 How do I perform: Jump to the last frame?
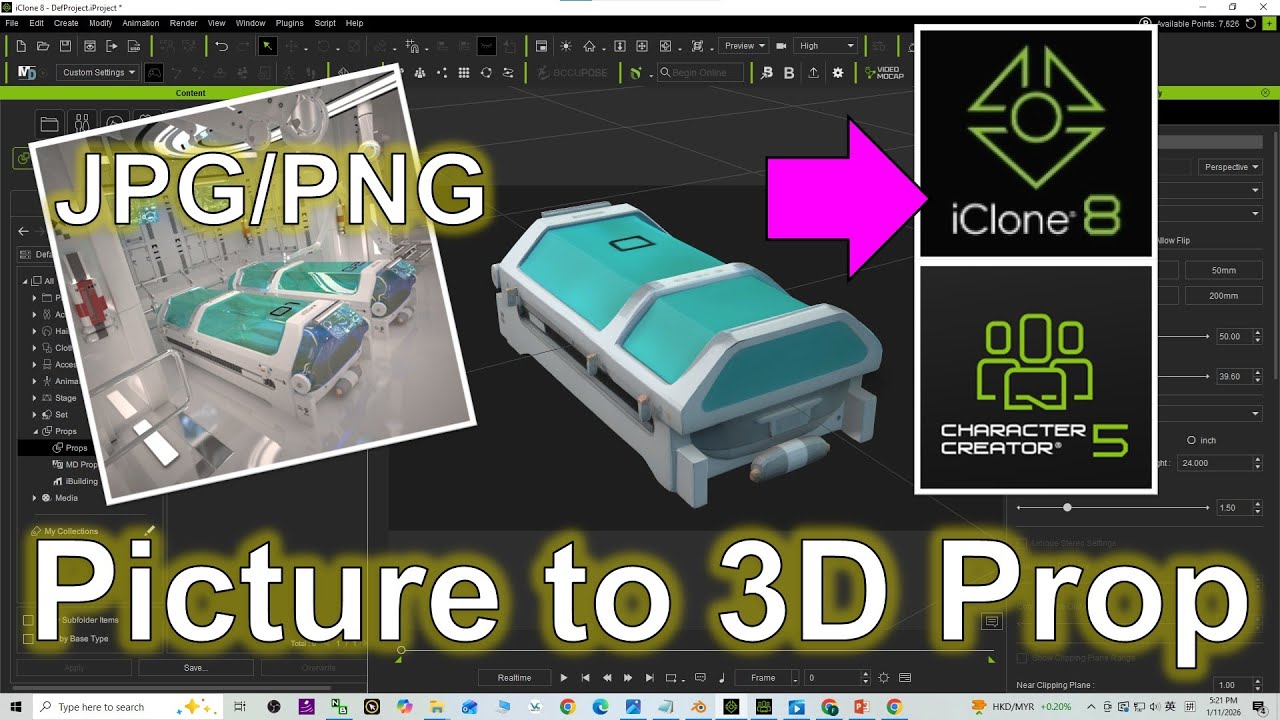[650, 677]
